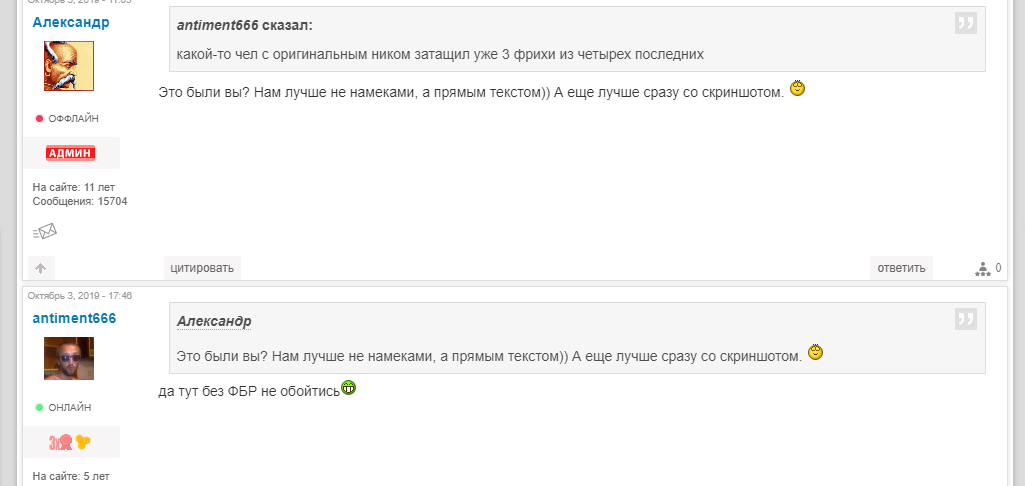The height and width of the screenshot is (486, 1025).
Task: Follow the underlined Александр link in quote
Action: point(214,322)
